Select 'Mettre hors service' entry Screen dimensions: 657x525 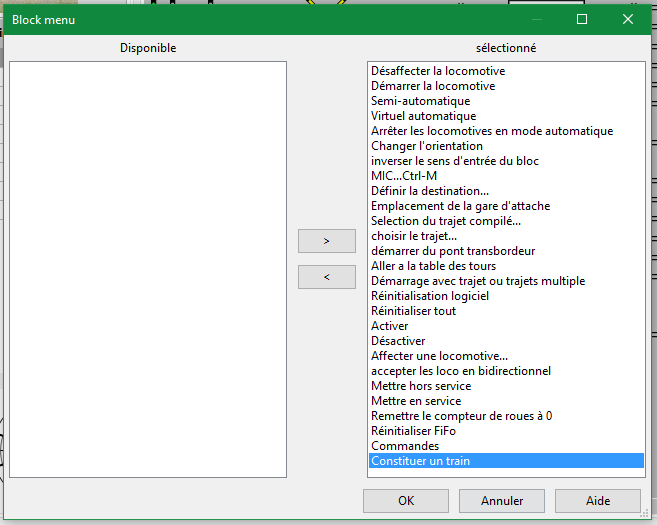pyautogui.click(x=421, y=386)
